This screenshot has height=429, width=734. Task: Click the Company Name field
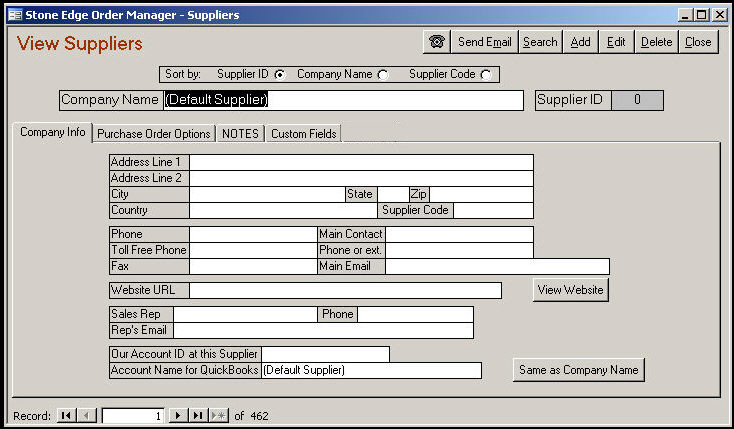pos(343,100)
